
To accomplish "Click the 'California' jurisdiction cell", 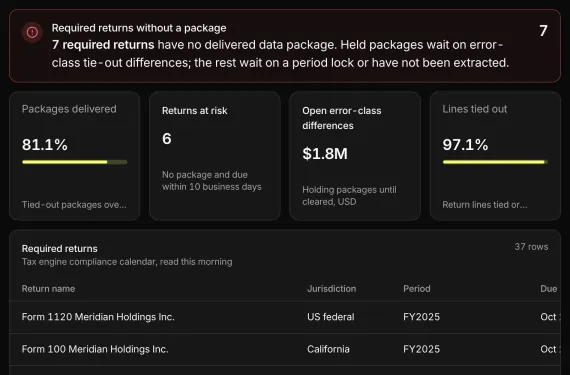I will tap(328, 349).
